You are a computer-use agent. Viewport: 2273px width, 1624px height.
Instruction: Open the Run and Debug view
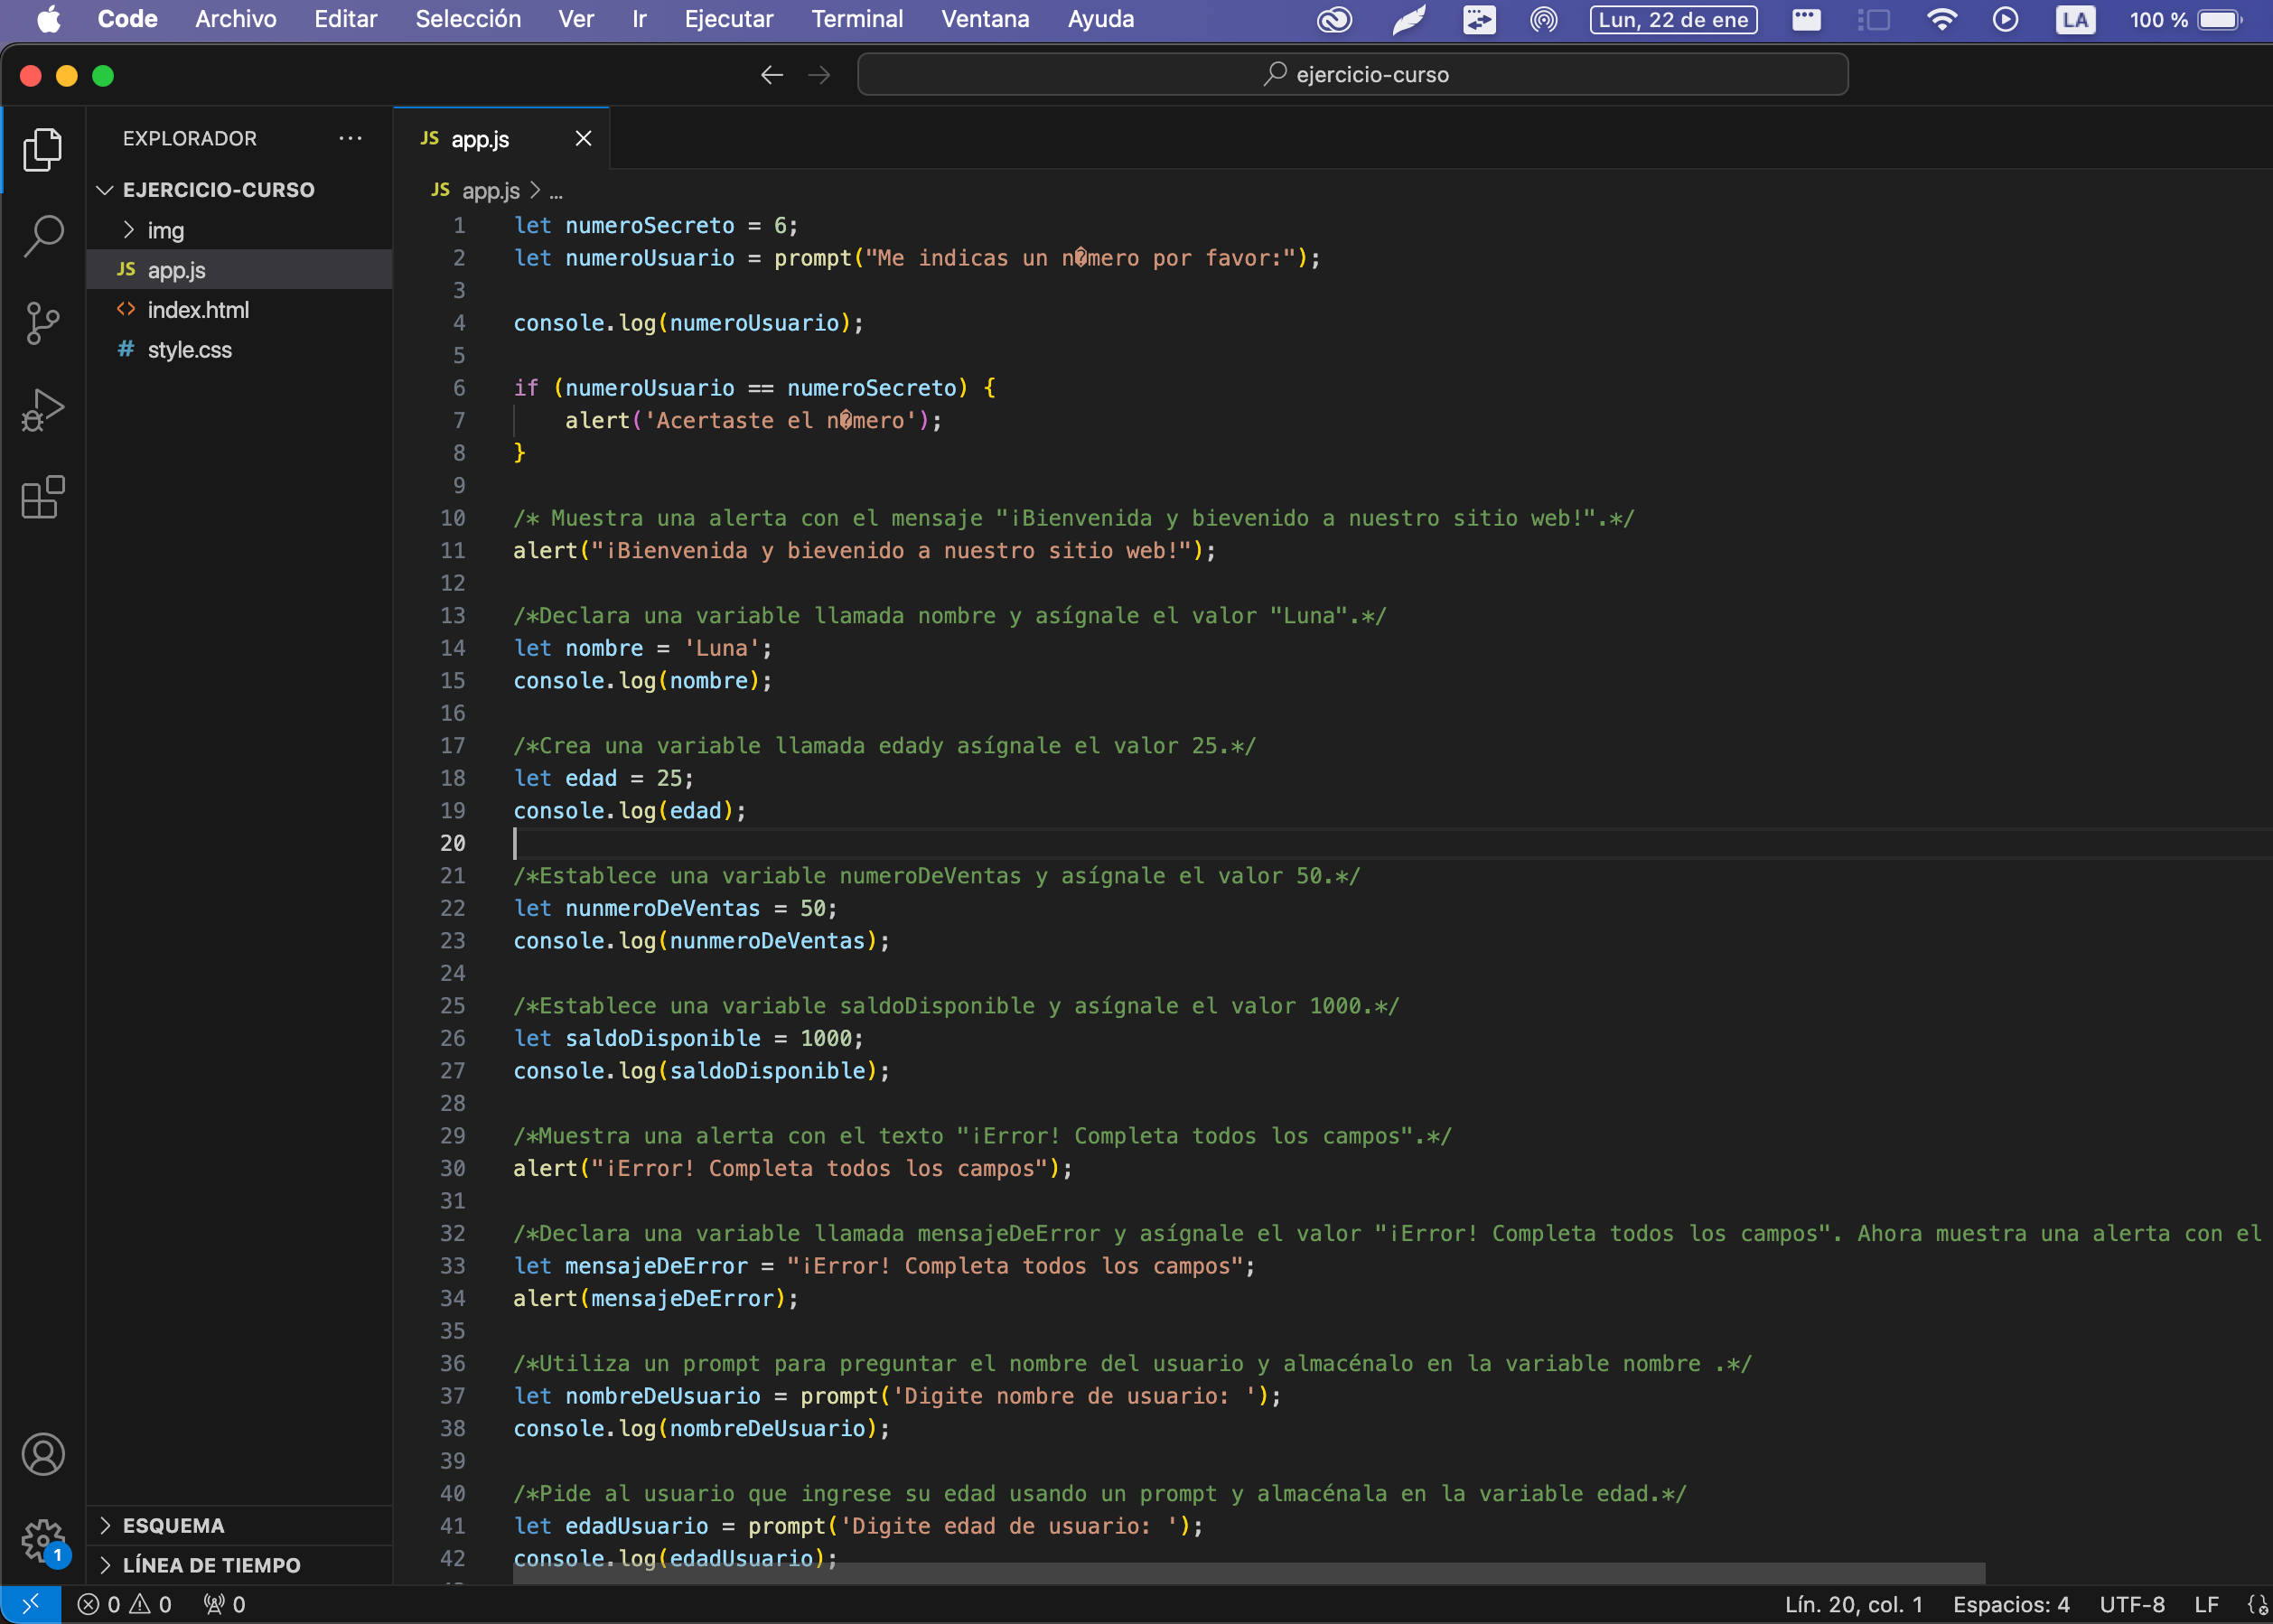(43, 410)
